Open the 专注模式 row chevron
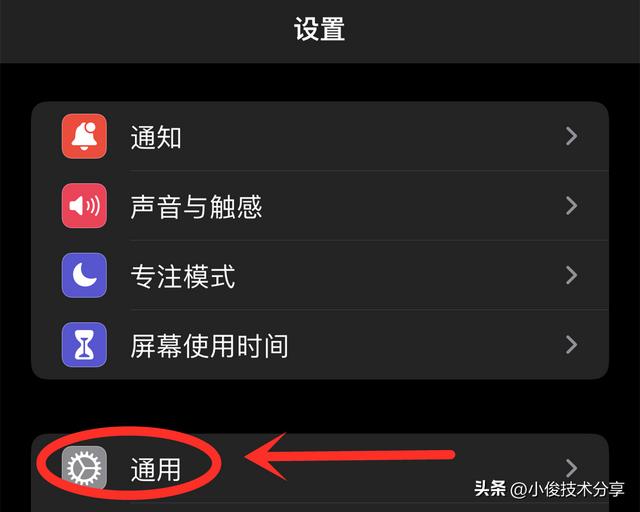Viewport: 640px width, 512px height. click(x=571, y=275)
